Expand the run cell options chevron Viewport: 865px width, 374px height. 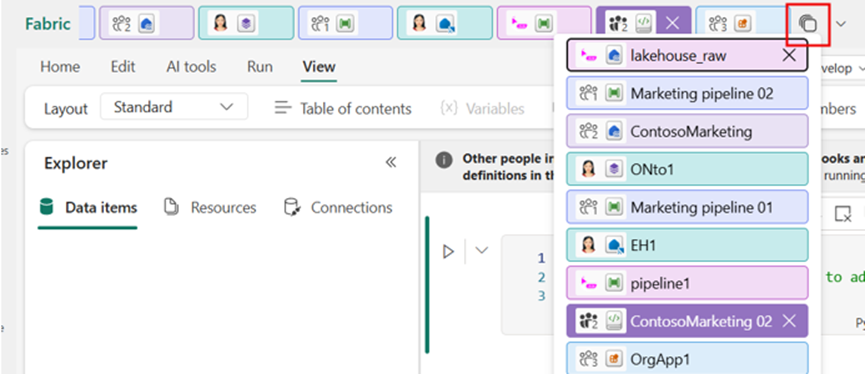tap(482, 251)
